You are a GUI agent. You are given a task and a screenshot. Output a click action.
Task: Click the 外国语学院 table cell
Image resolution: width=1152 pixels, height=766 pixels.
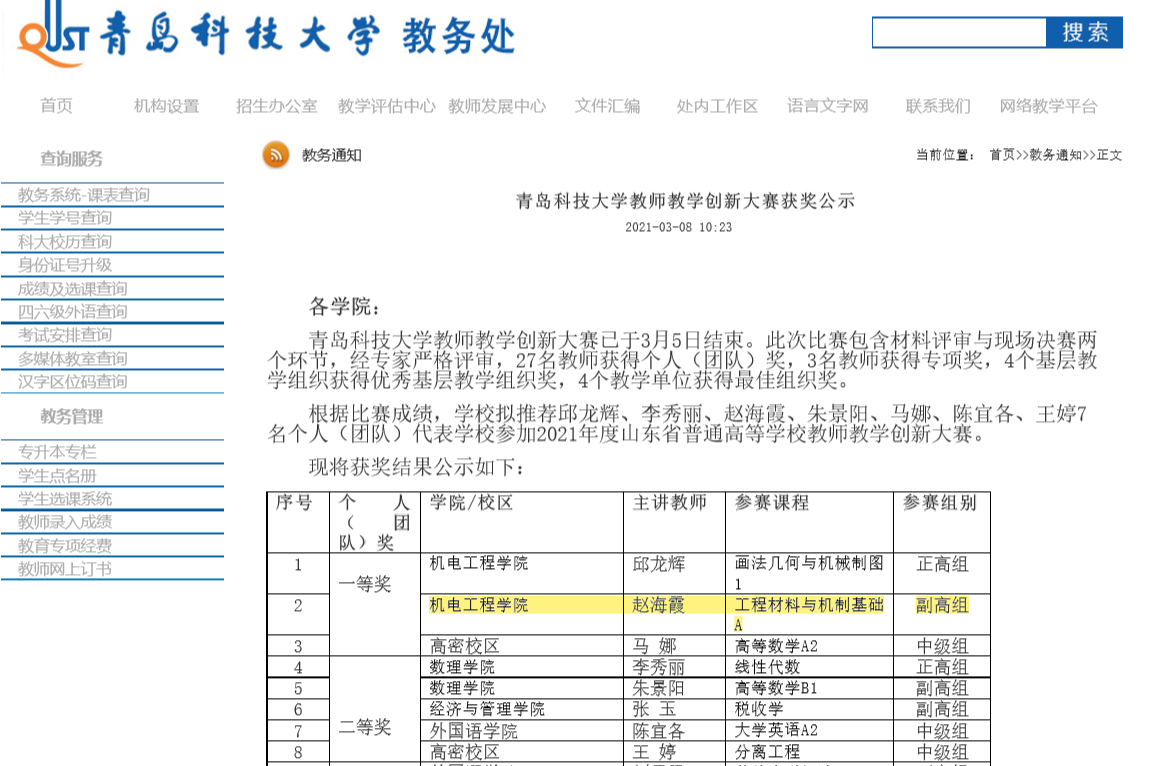[473, 731]
